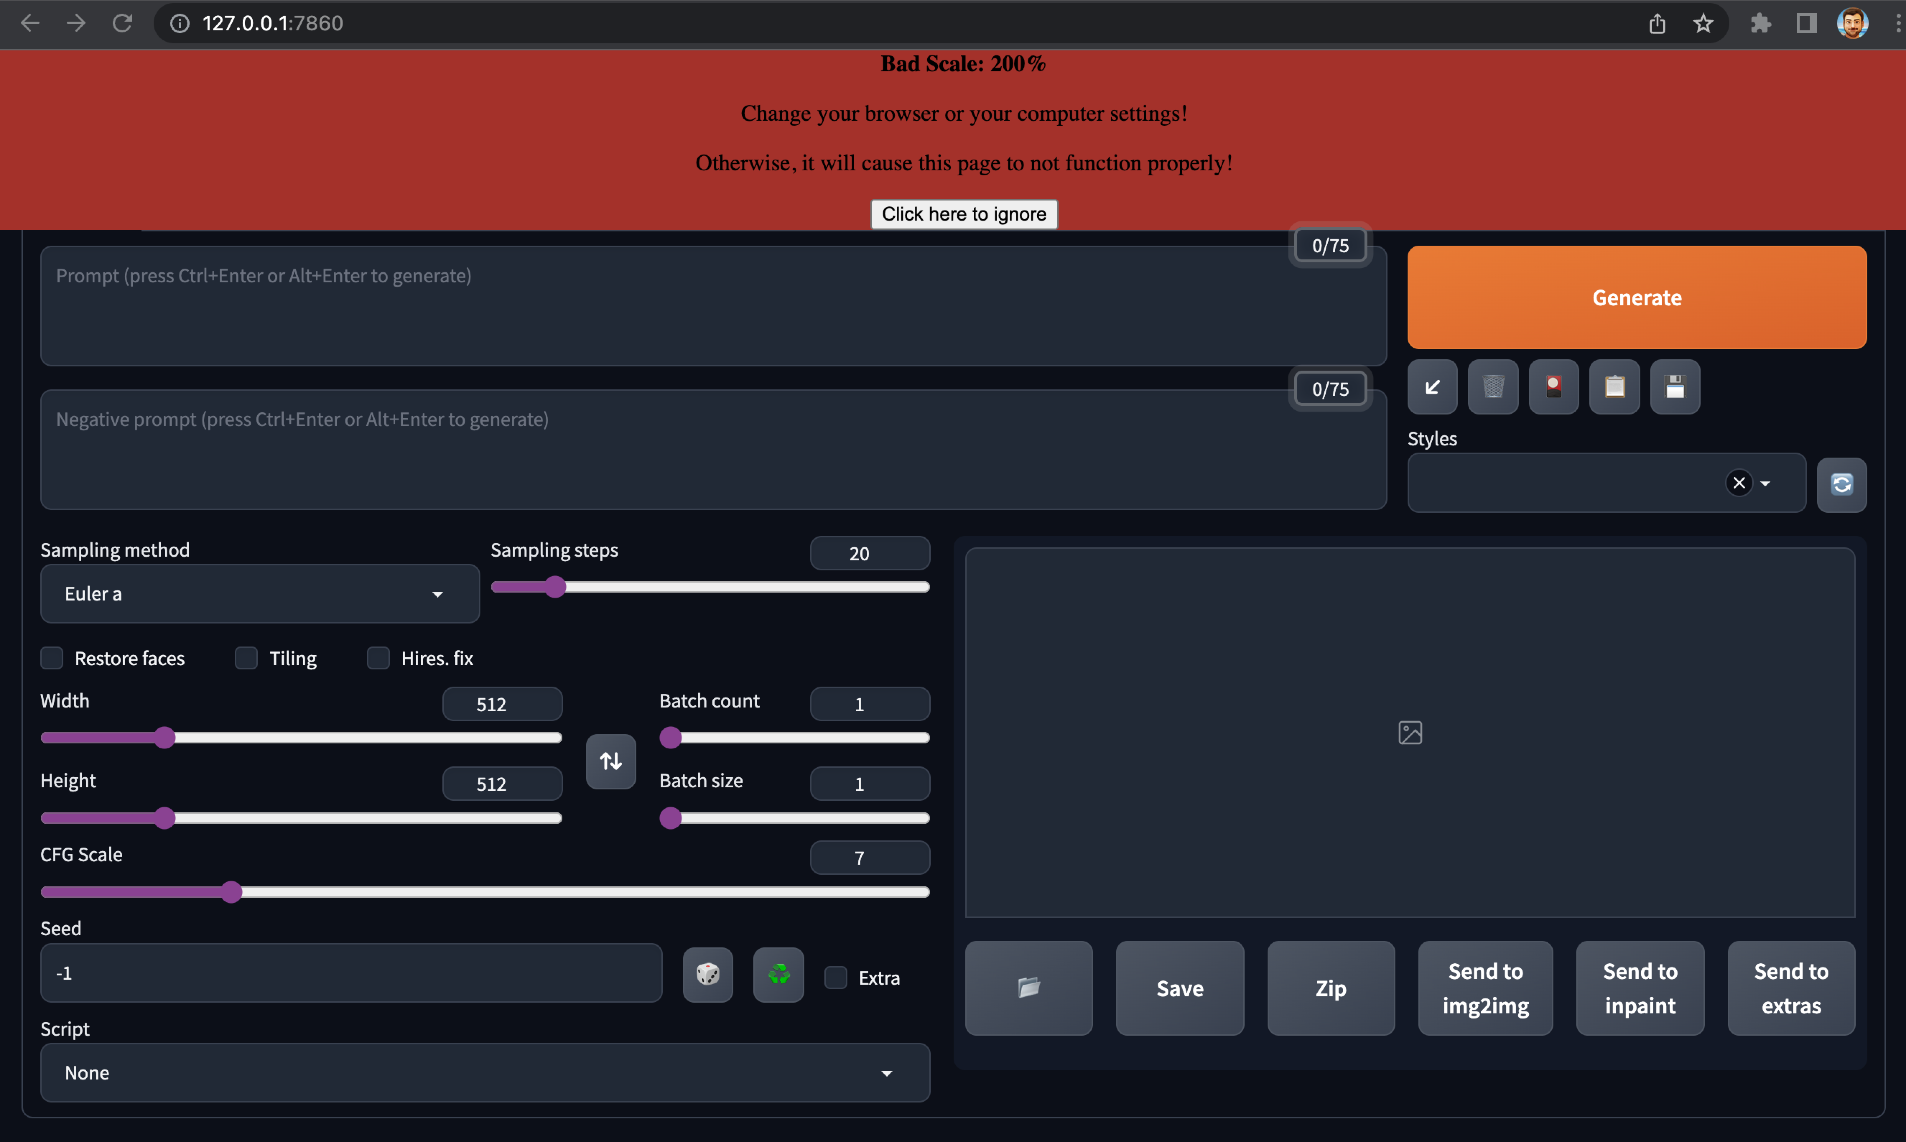Apply selected styles via clipboard icon
Screen dimensions: 1906x1142
pos(1614,387)
